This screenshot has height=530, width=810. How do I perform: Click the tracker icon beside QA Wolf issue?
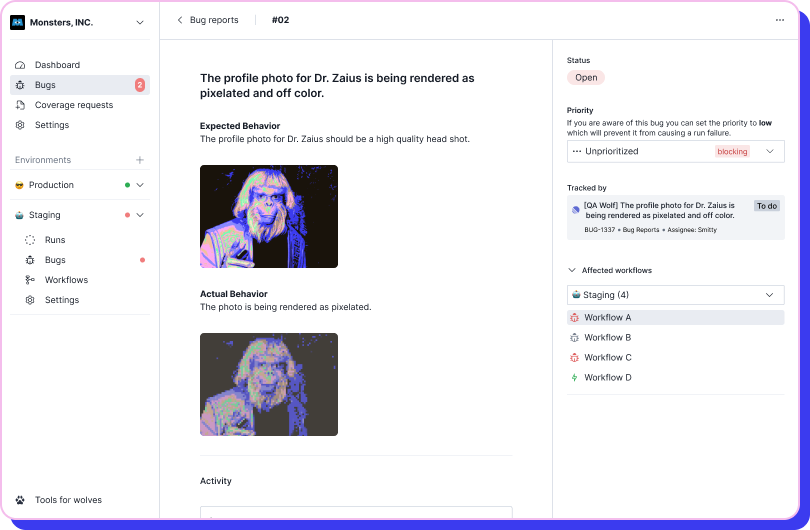point(575,210)
